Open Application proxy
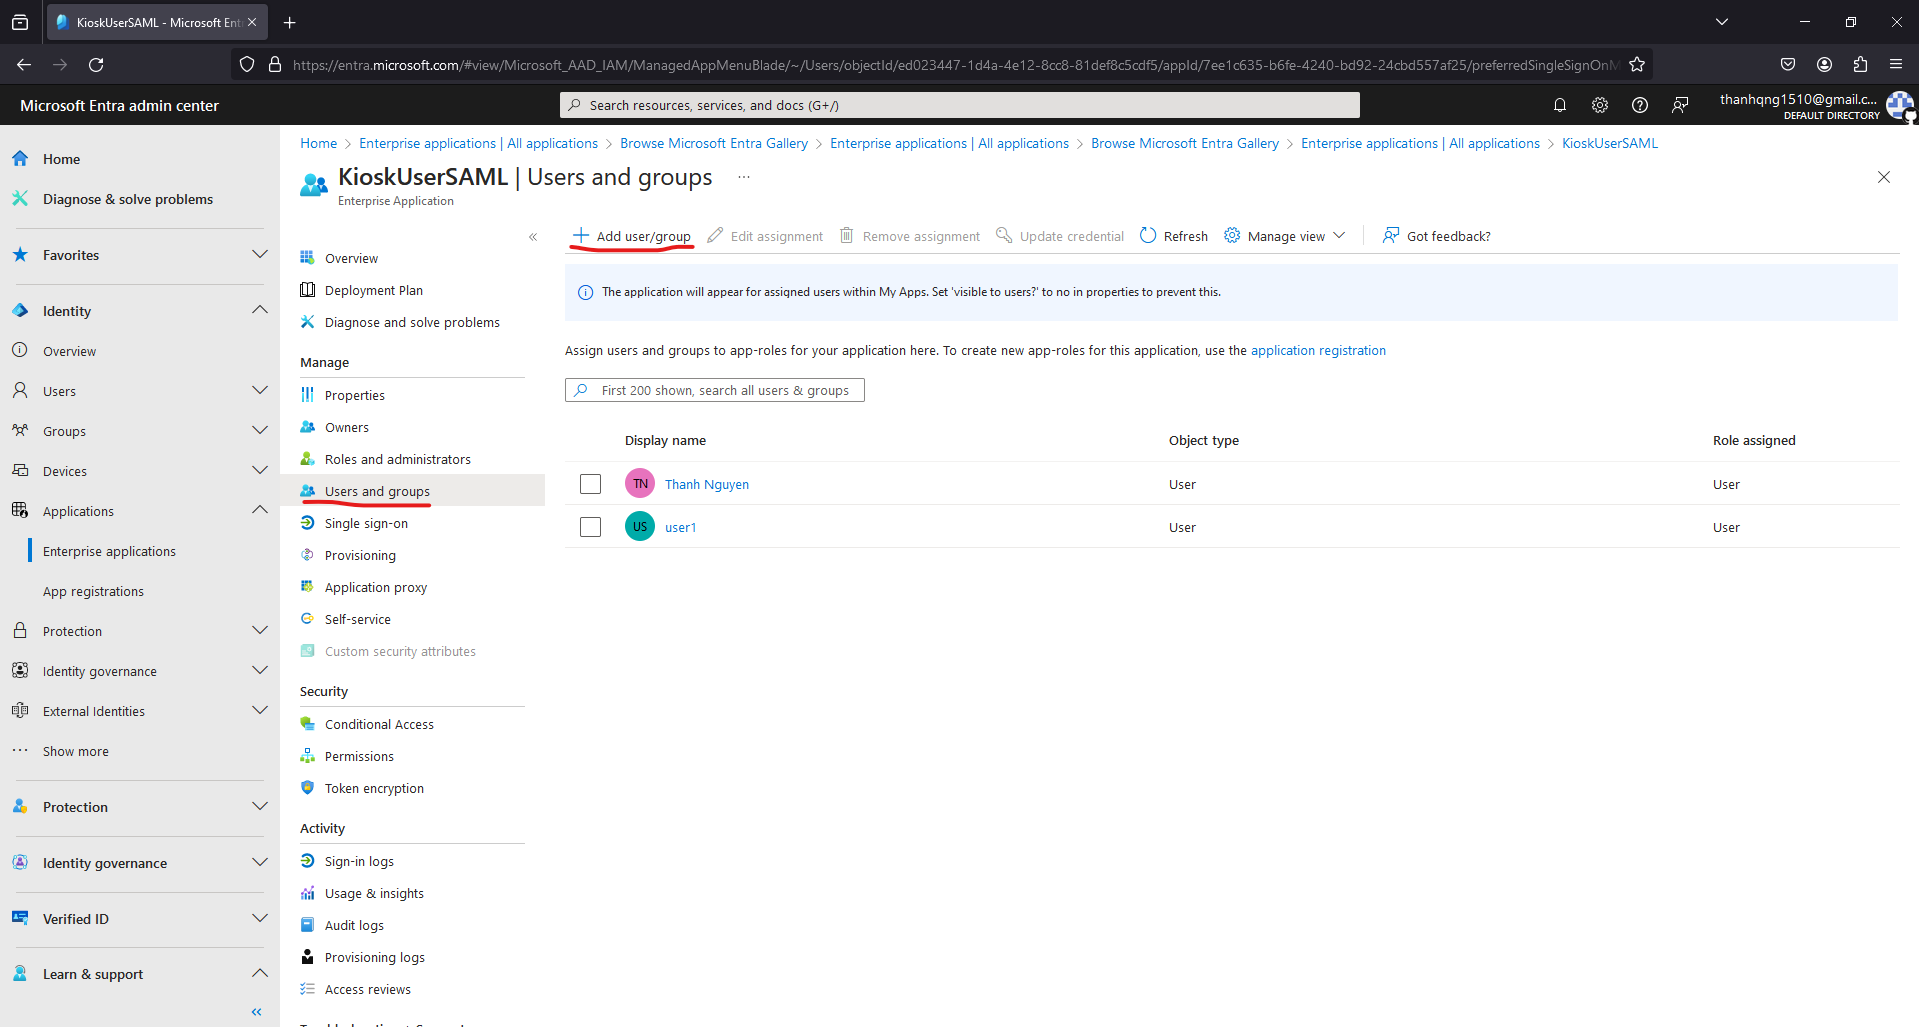The image size is (1919, 1027). (375, 587)
